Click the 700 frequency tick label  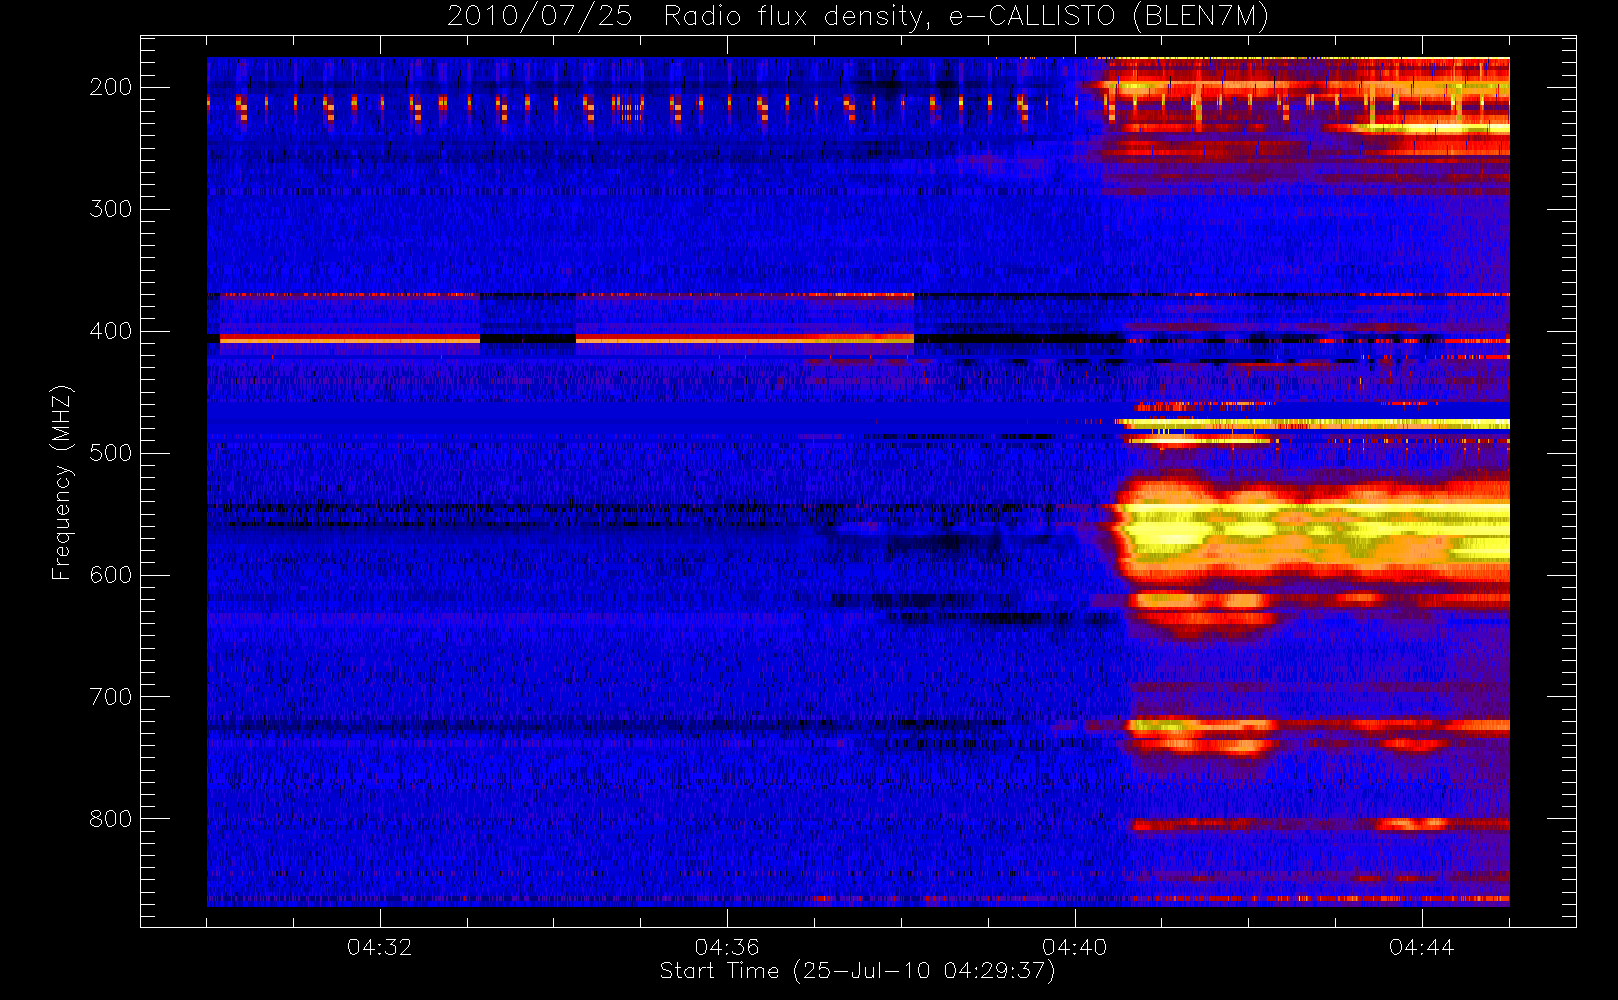[x=111, y=697]
